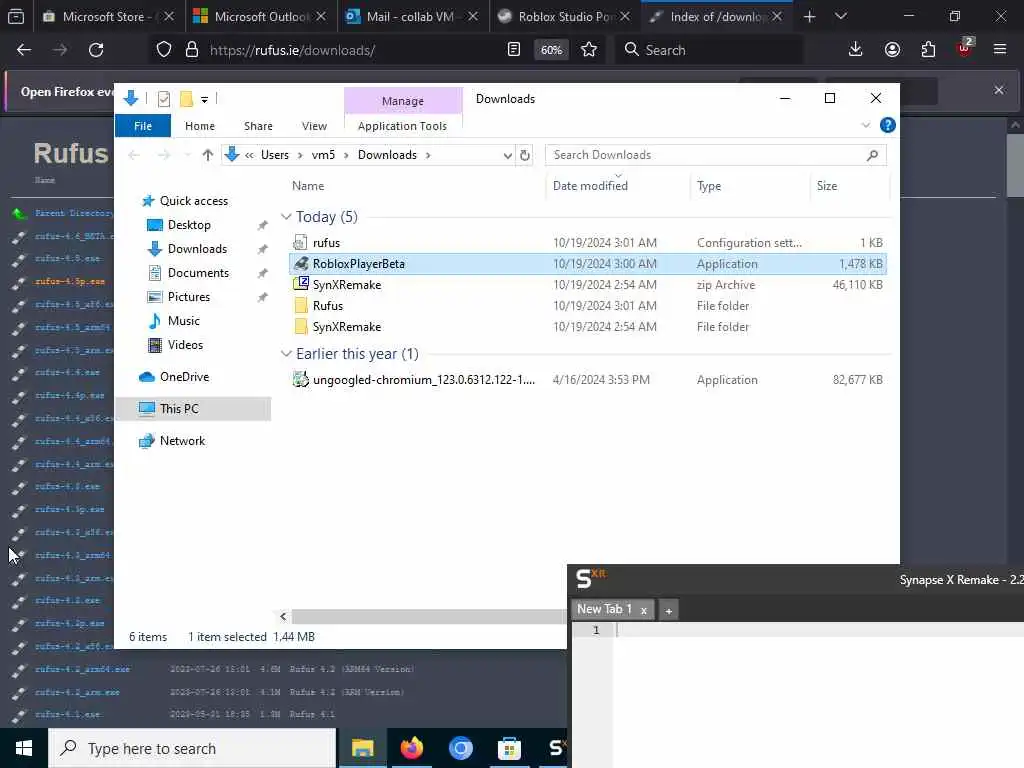
Task: Open address bar history dropdown in Explorer
Action: click(x=507, y=155)
